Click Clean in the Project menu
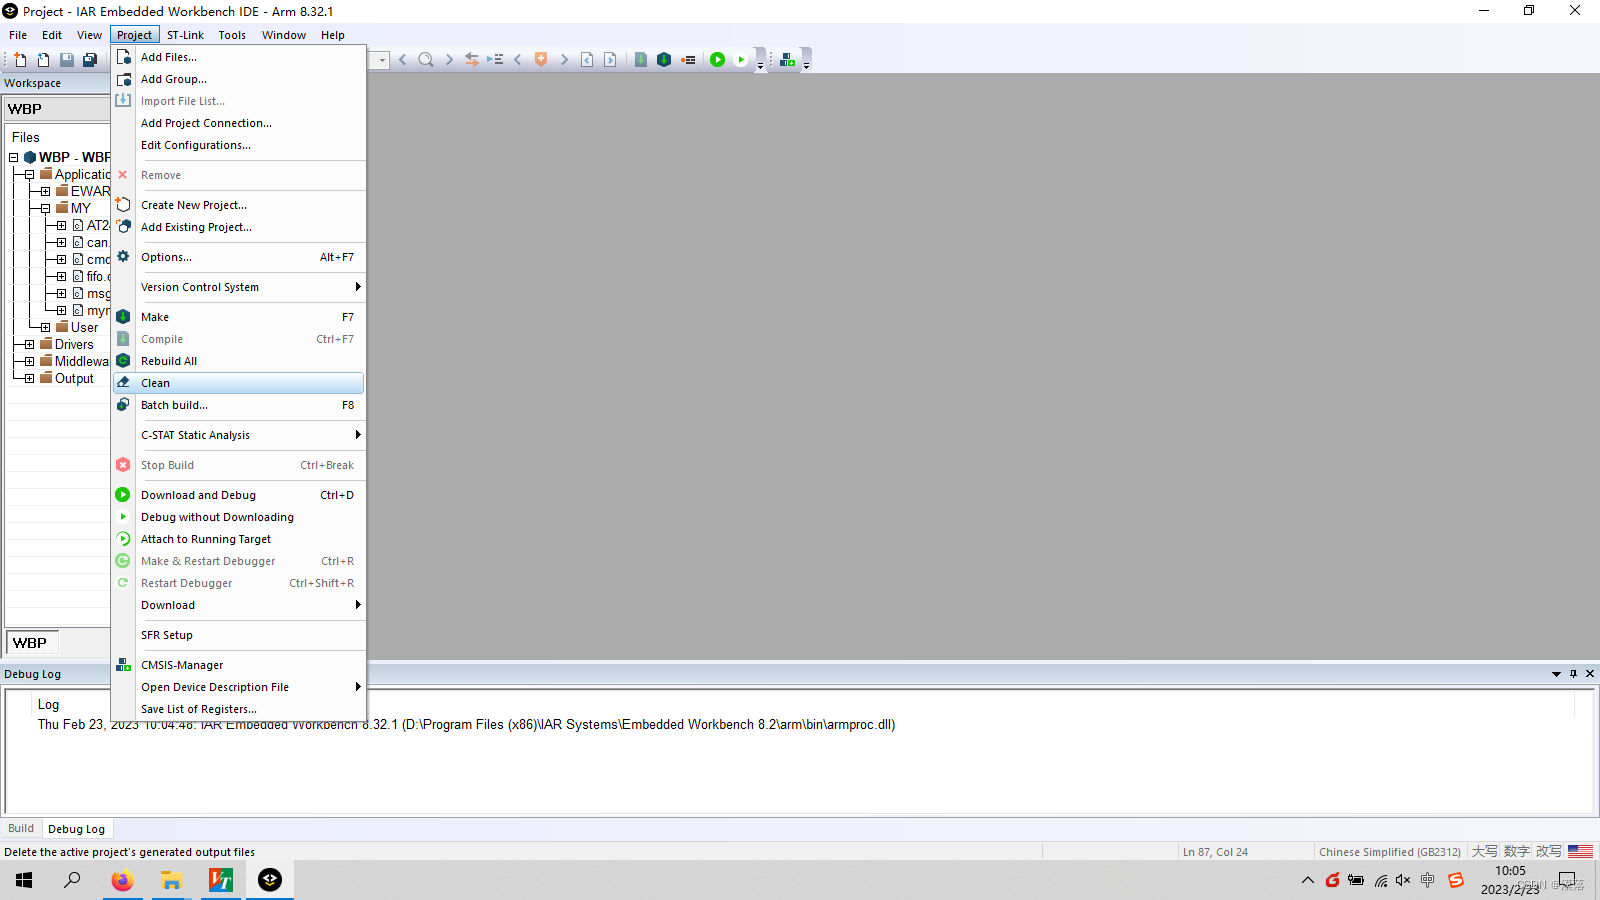Screen dimensions: 1600x900 tap(239, 383)
